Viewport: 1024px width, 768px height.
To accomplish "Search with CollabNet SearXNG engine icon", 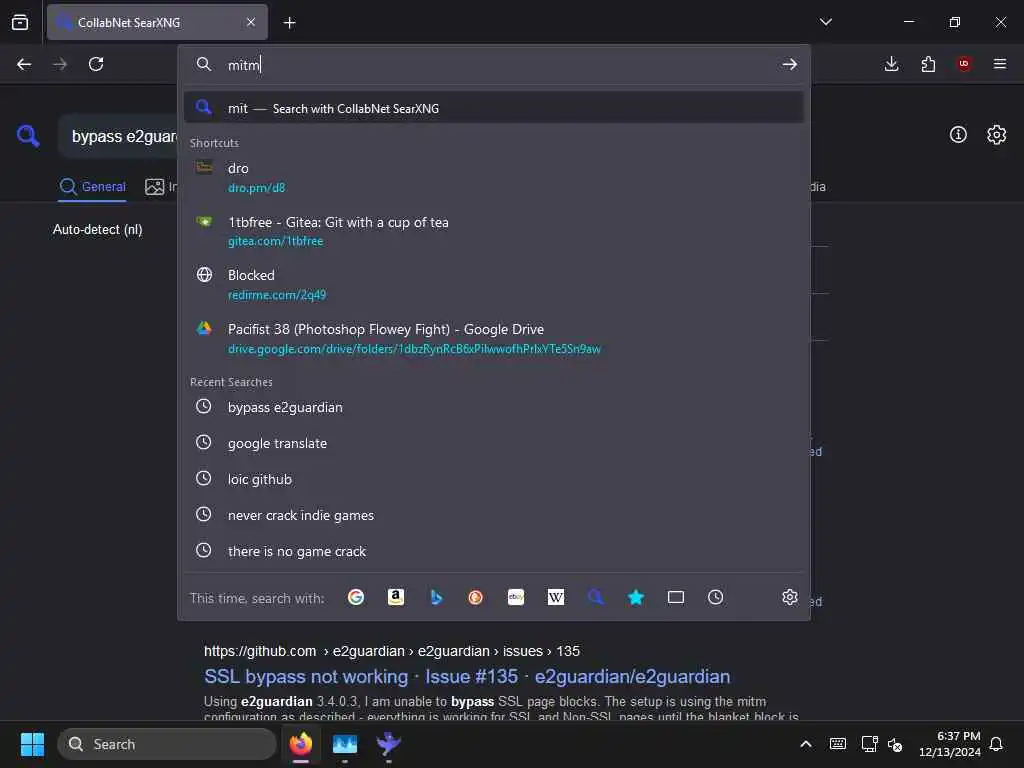I will (x=596, y=597).
